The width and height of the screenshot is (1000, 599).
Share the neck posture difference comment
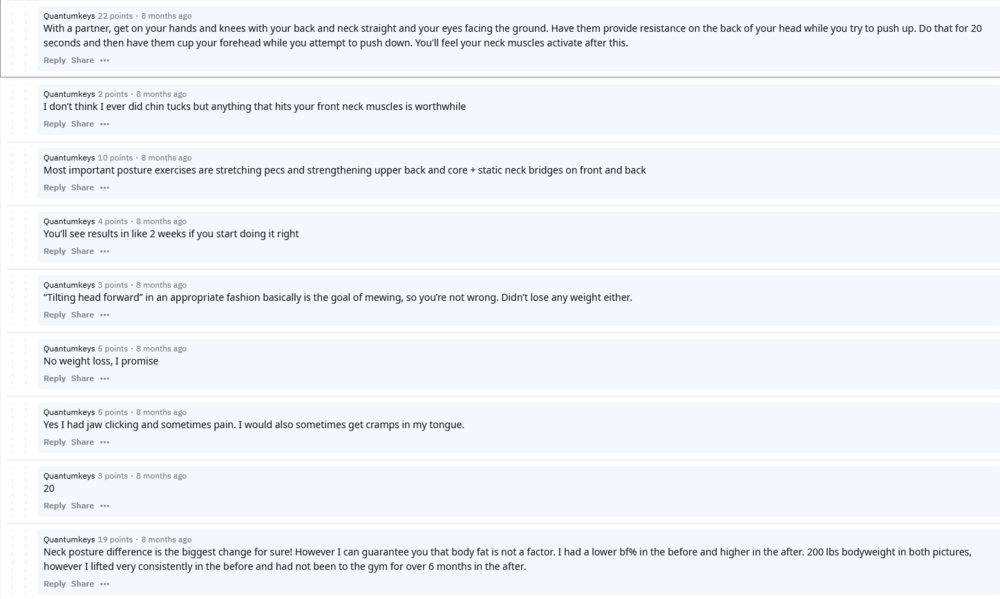(82, 584)
